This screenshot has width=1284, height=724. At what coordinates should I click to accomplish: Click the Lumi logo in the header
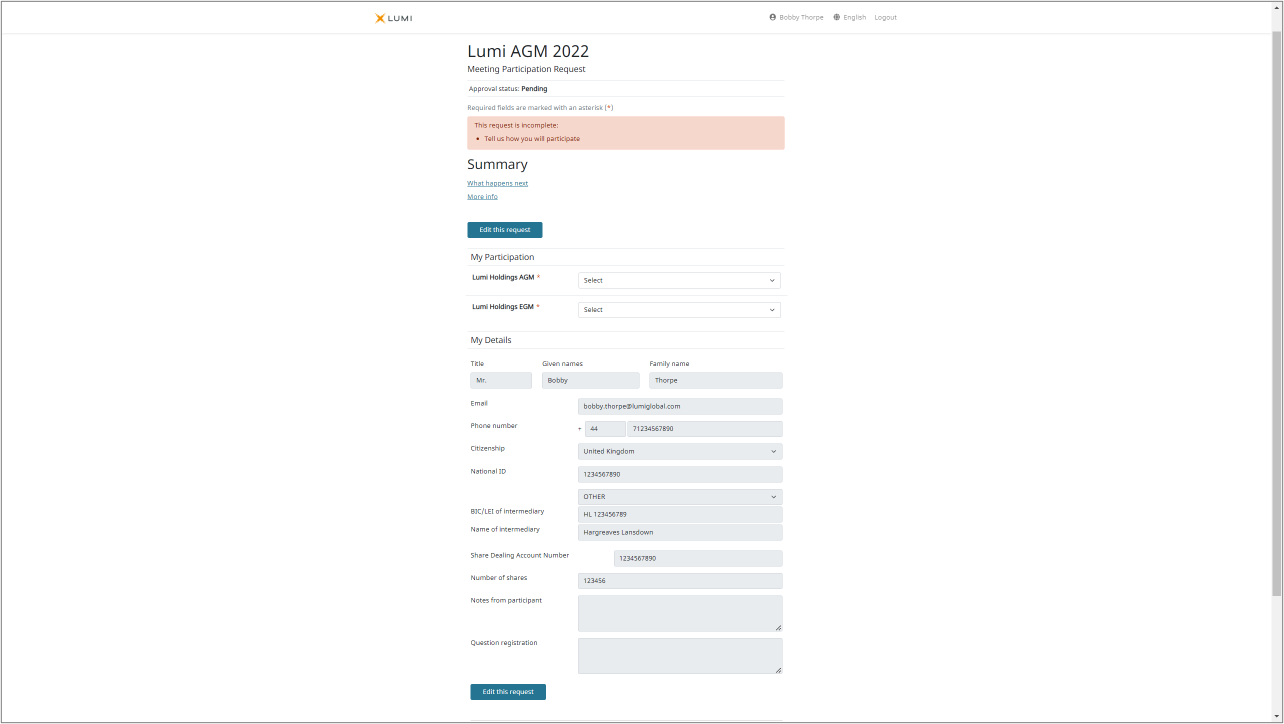[x=393, y=18]
